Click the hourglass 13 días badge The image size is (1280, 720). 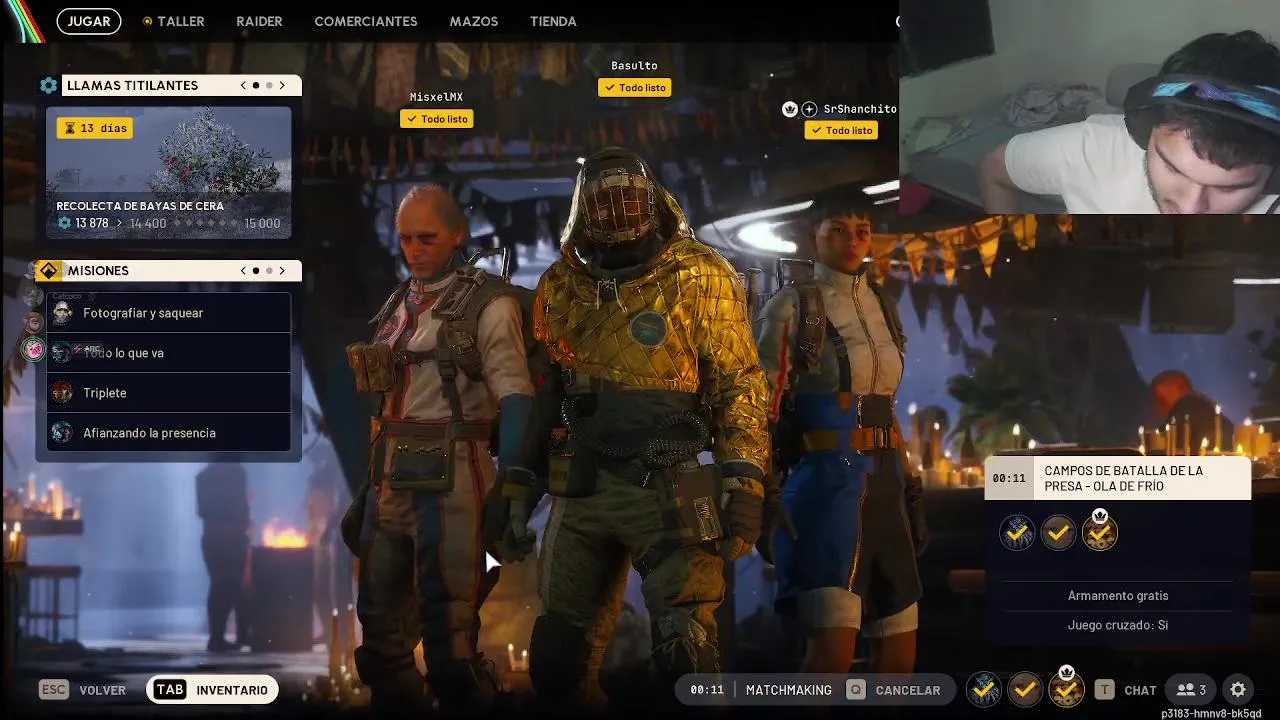94,128
